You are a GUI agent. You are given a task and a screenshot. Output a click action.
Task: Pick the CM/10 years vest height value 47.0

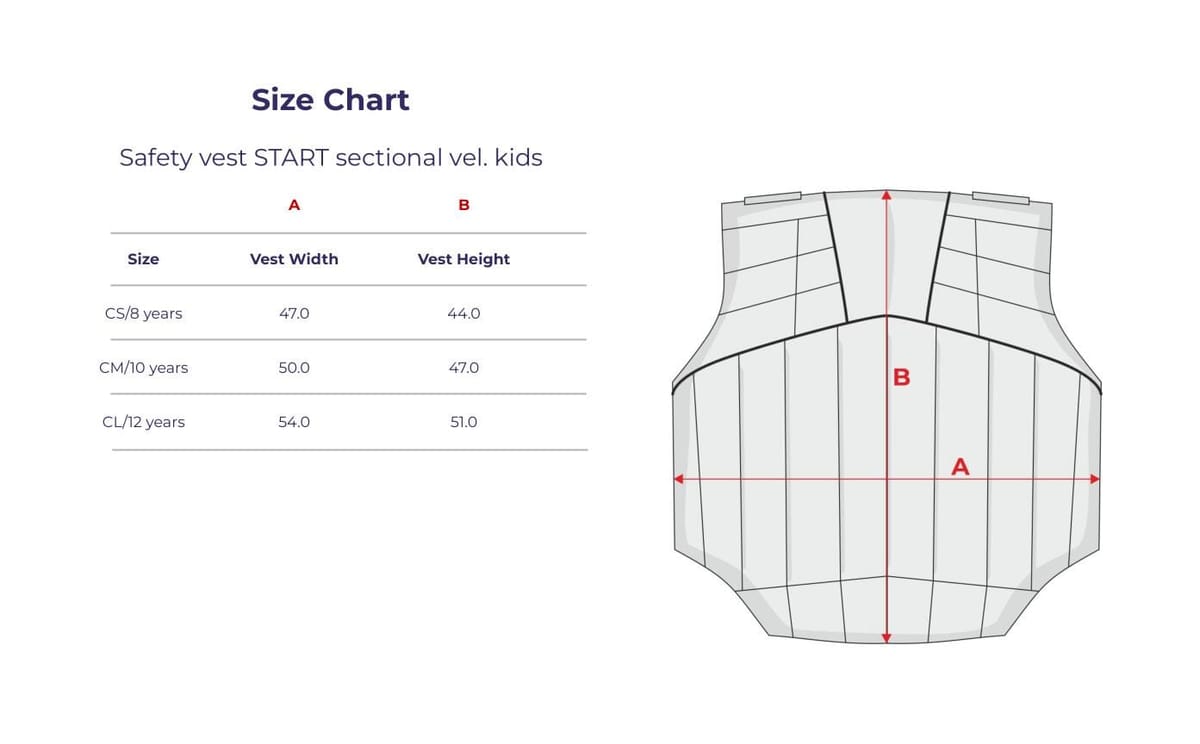click(x=464, y=367)
